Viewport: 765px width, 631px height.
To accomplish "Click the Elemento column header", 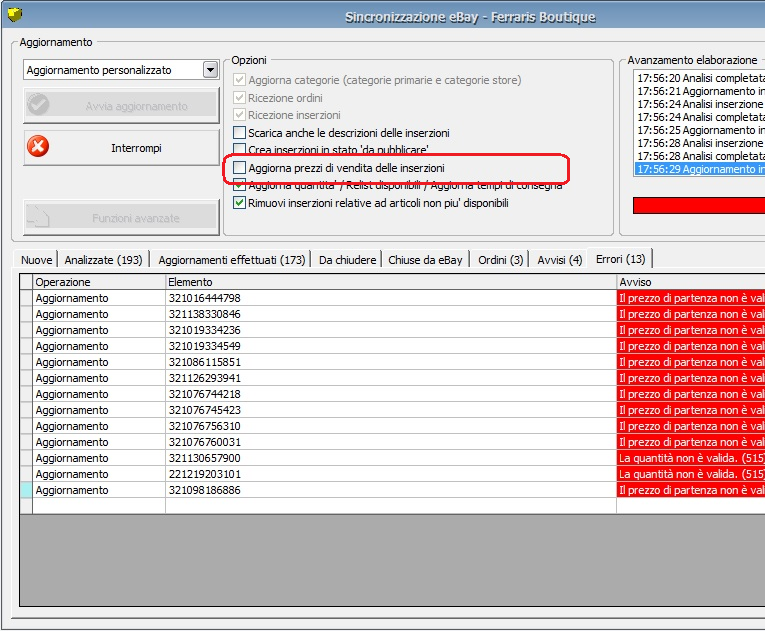I will (x=391, y=282).
